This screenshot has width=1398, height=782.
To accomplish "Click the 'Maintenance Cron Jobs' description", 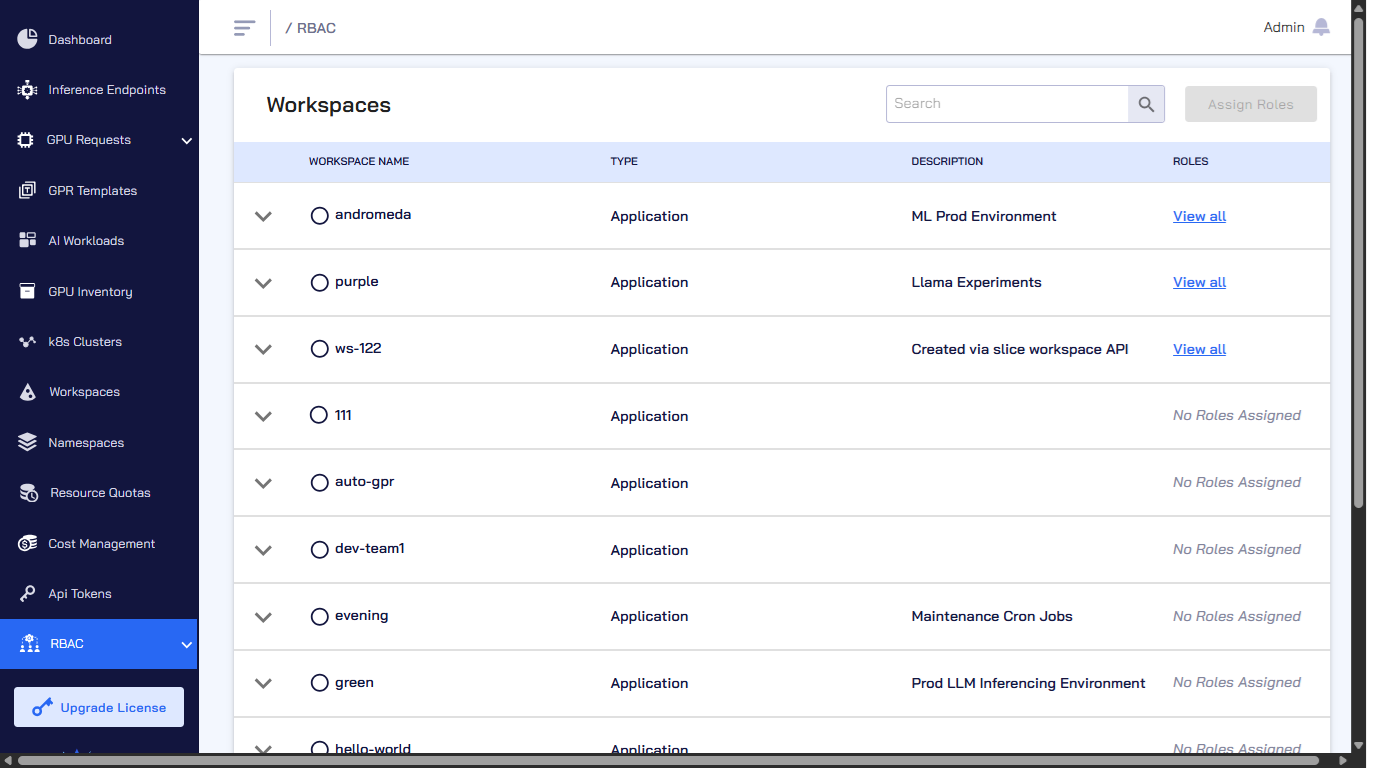I will pos(992,617).
